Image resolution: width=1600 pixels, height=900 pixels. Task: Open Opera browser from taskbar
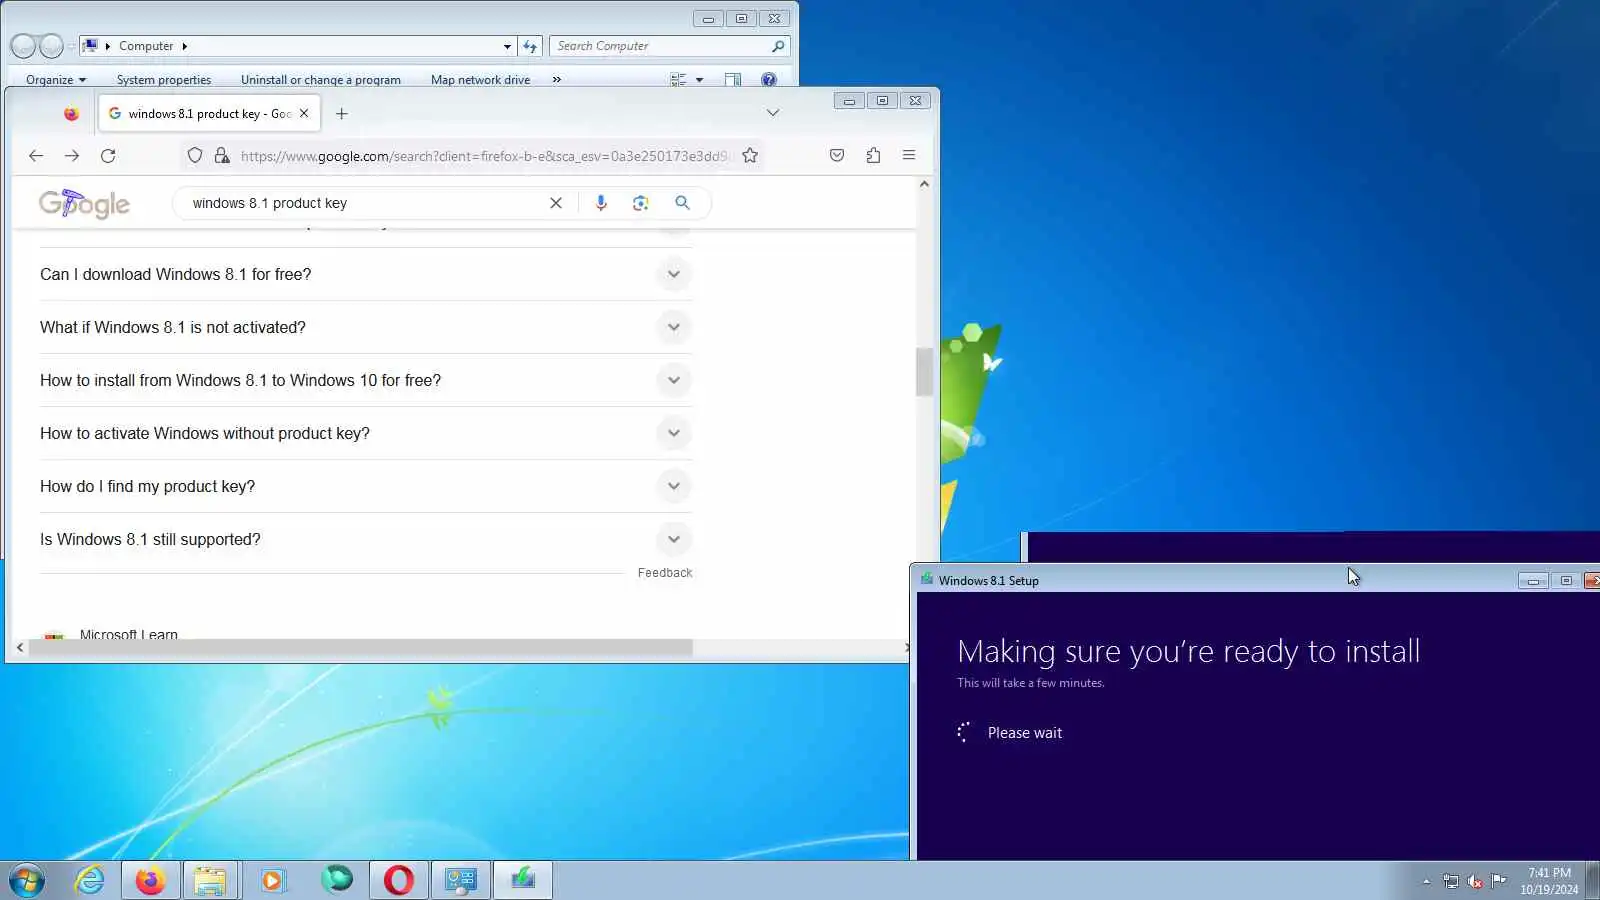(399, 880)
